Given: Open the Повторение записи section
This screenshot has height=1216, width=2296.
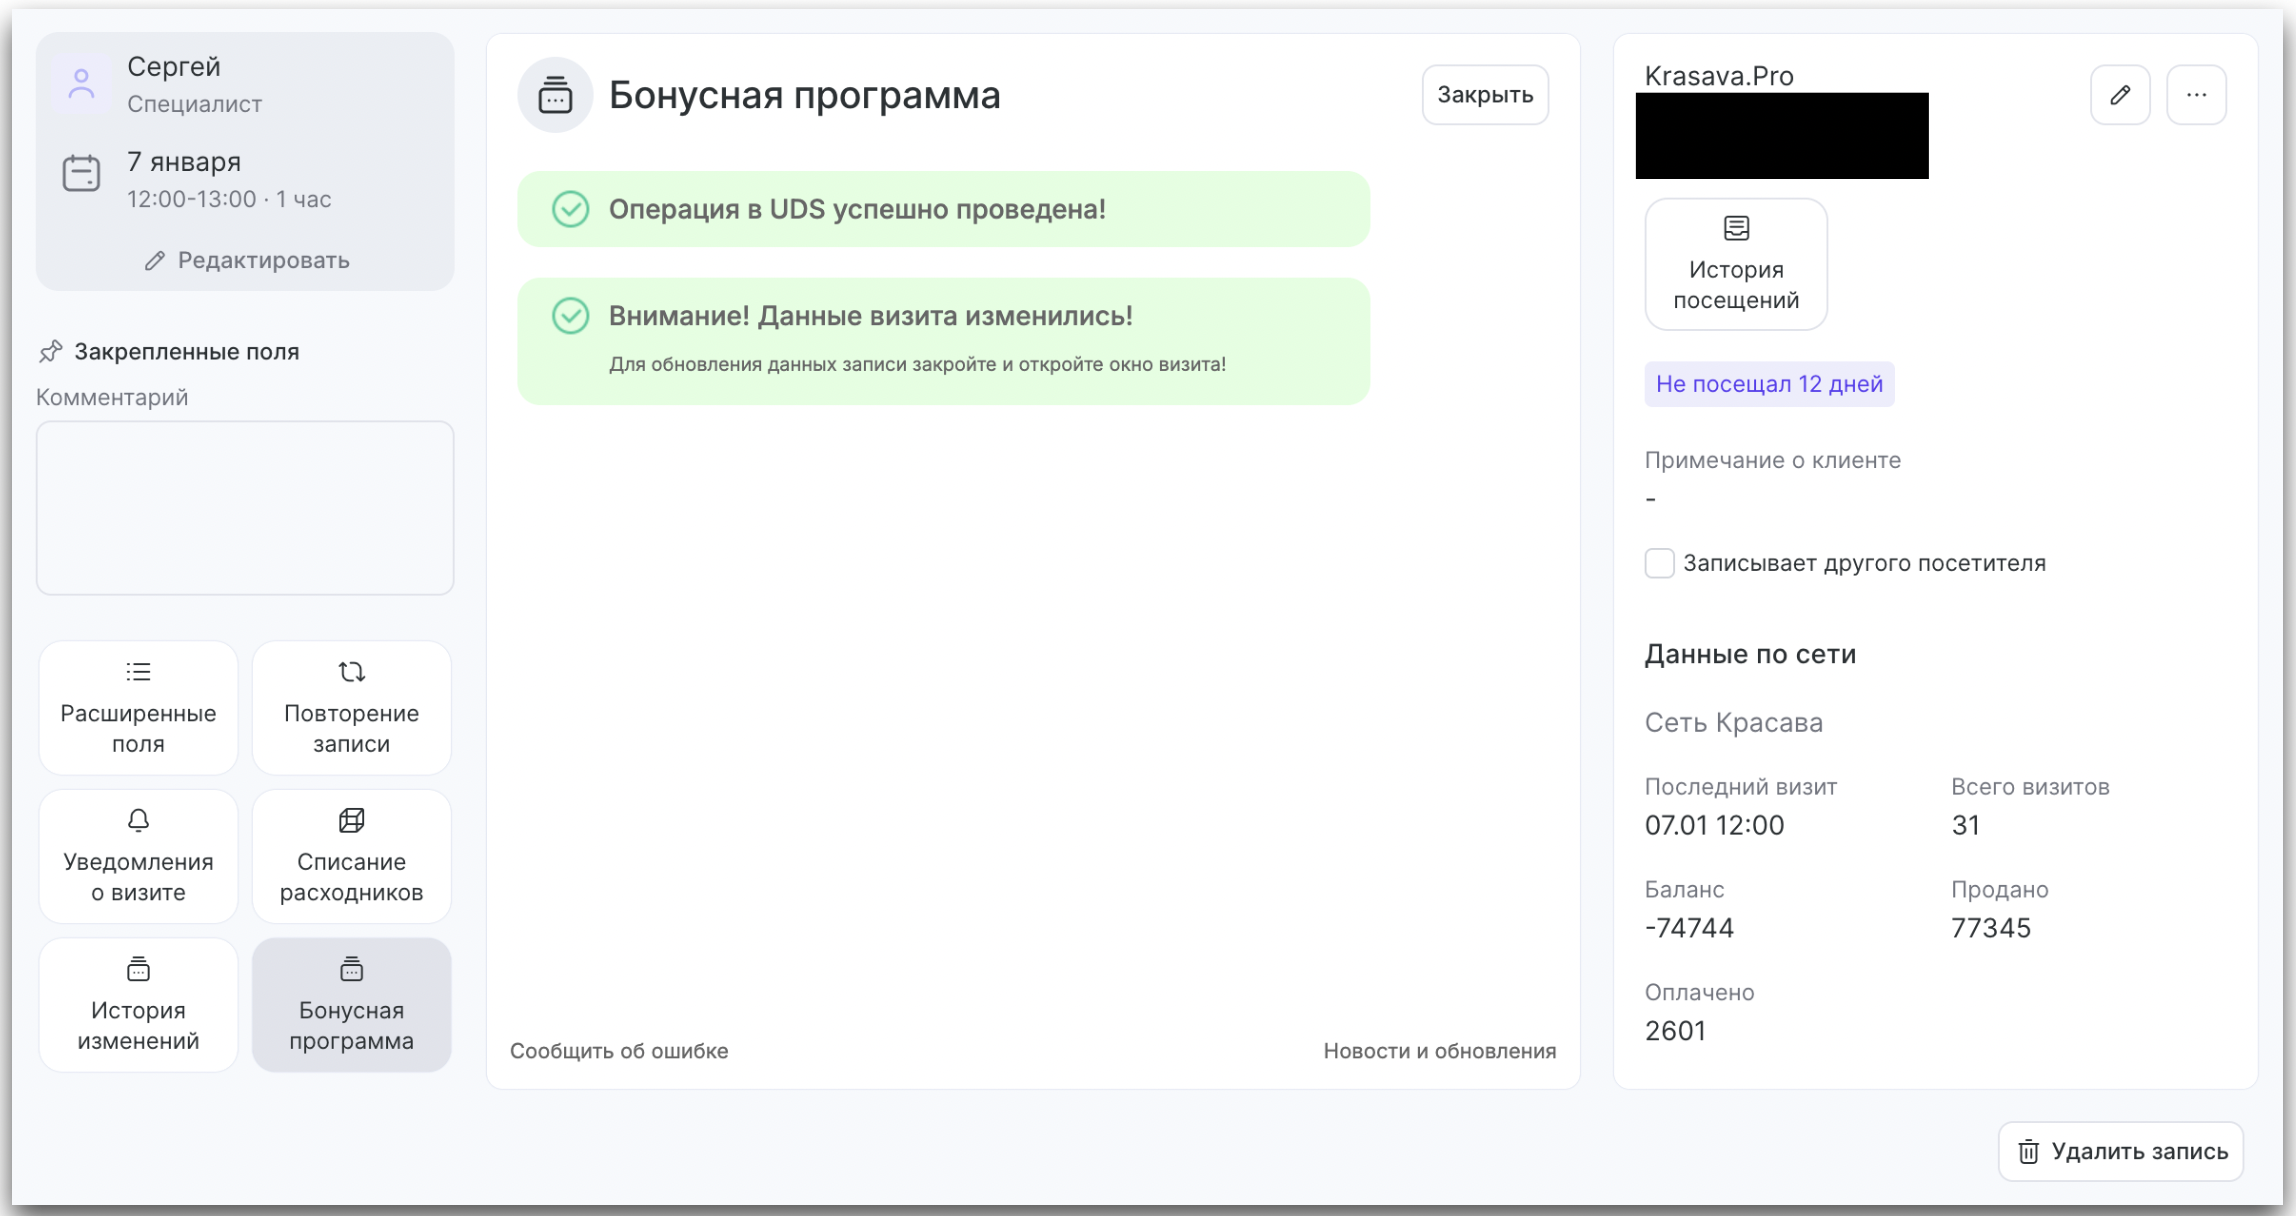Looking at the screenshot, I should (351, 707).
